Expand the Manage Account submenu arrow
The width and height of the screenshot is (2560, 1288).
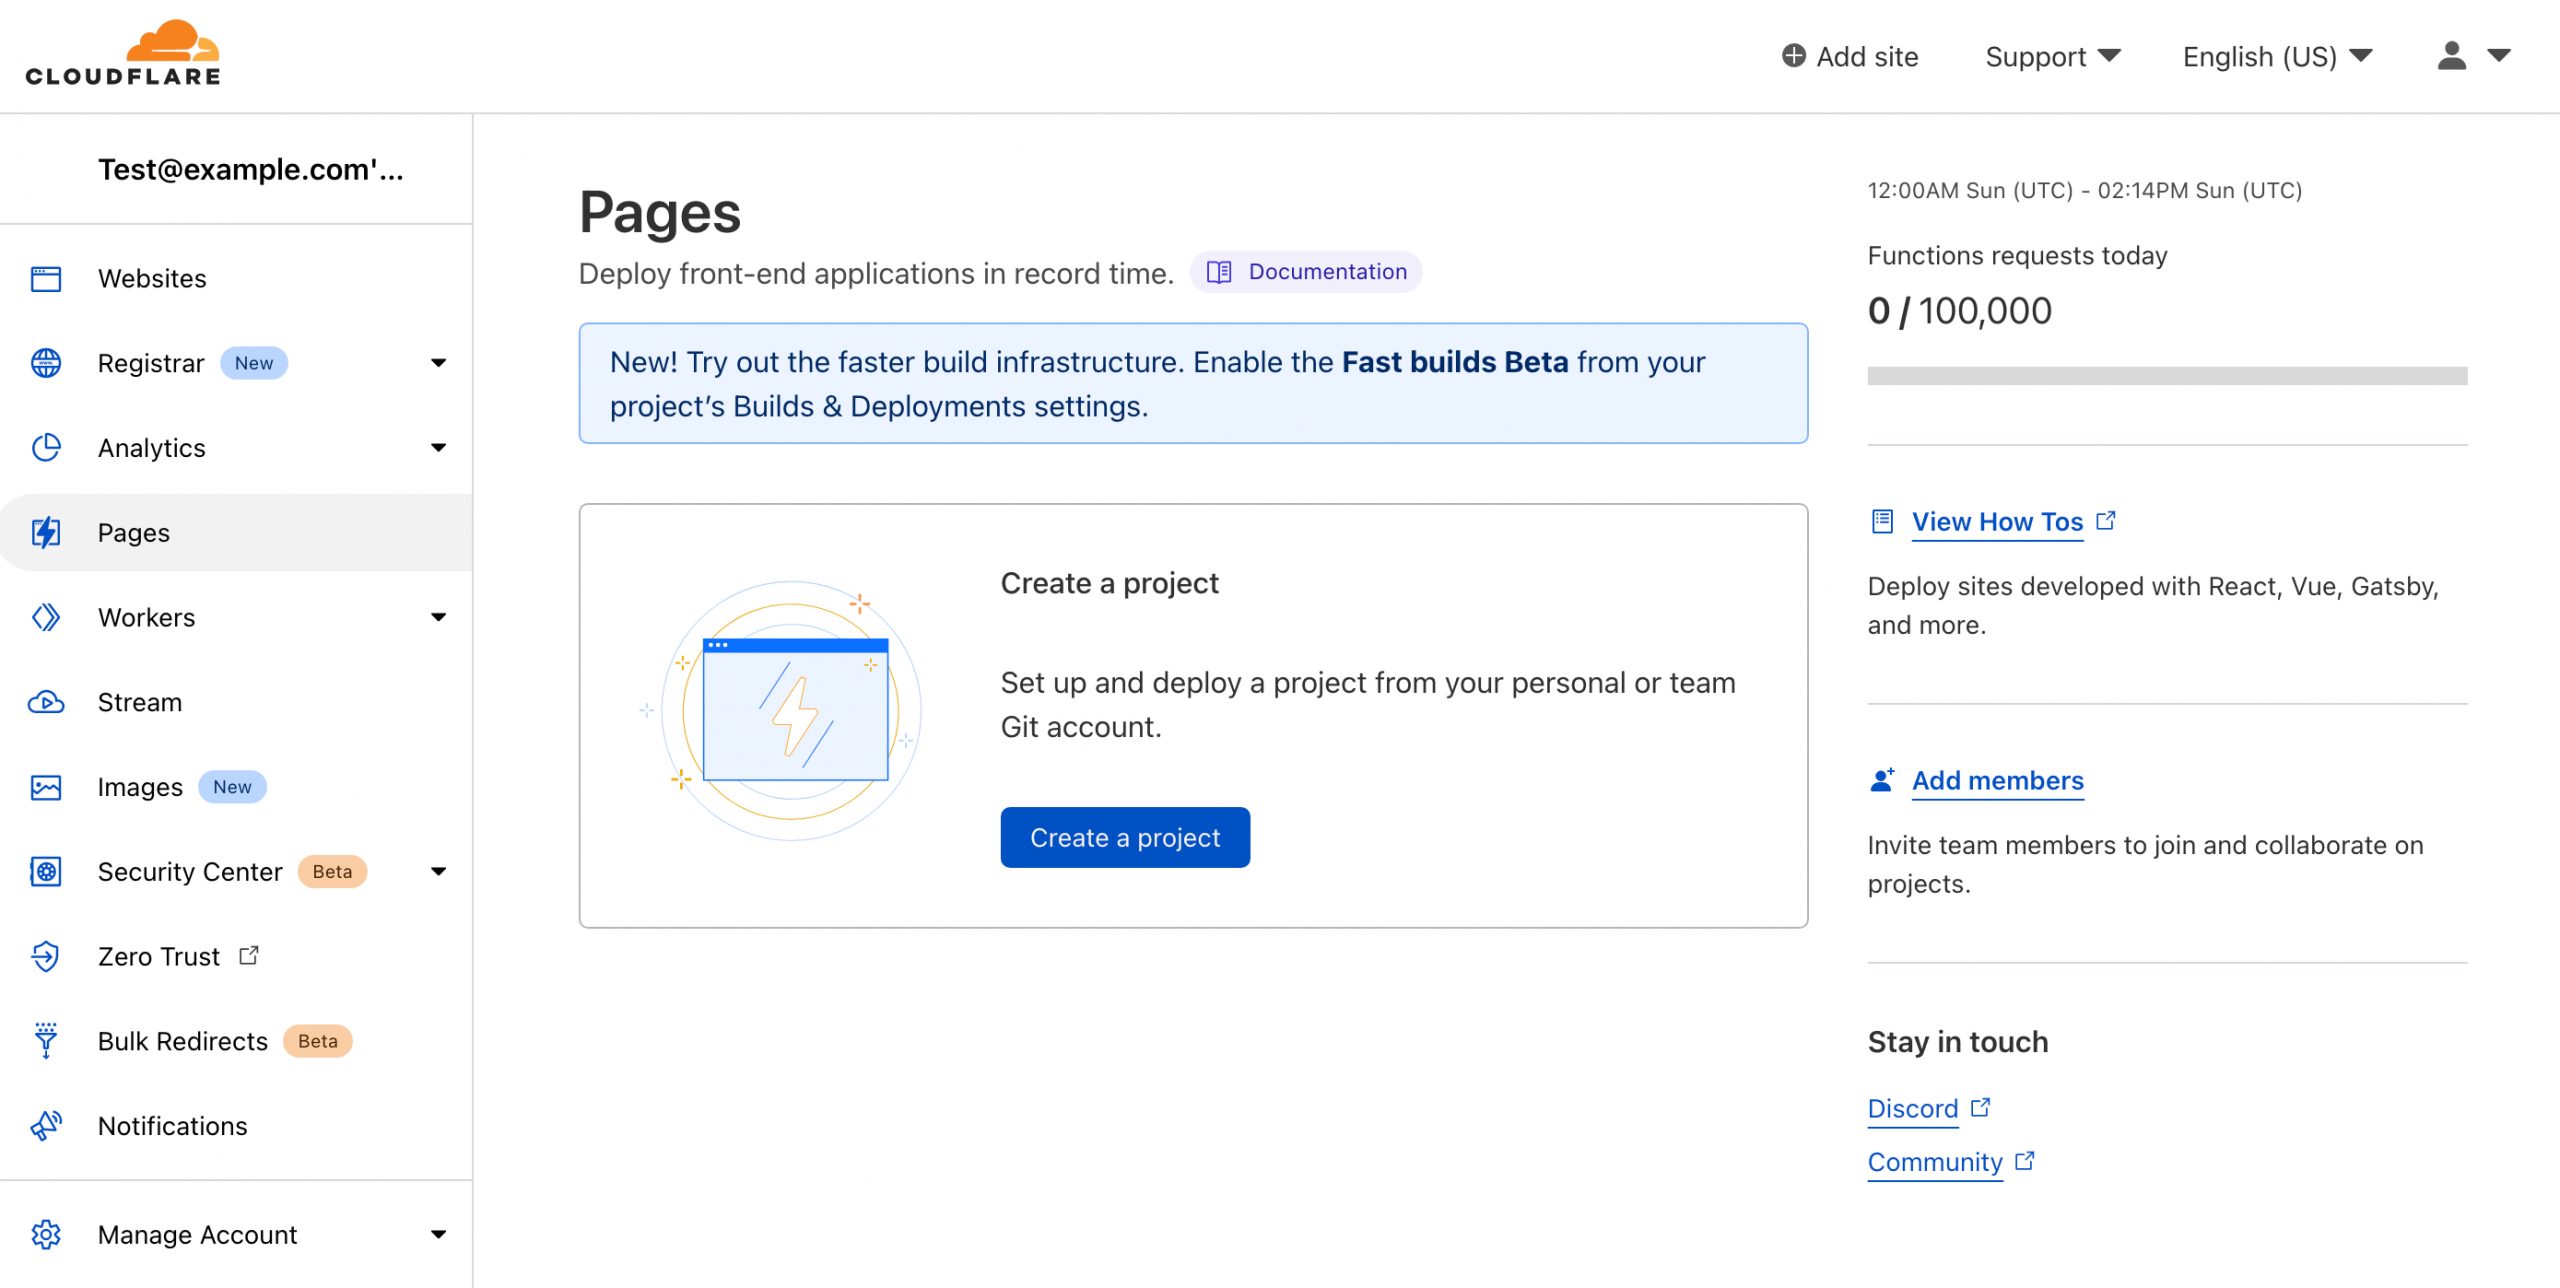tap(439, 1235)
